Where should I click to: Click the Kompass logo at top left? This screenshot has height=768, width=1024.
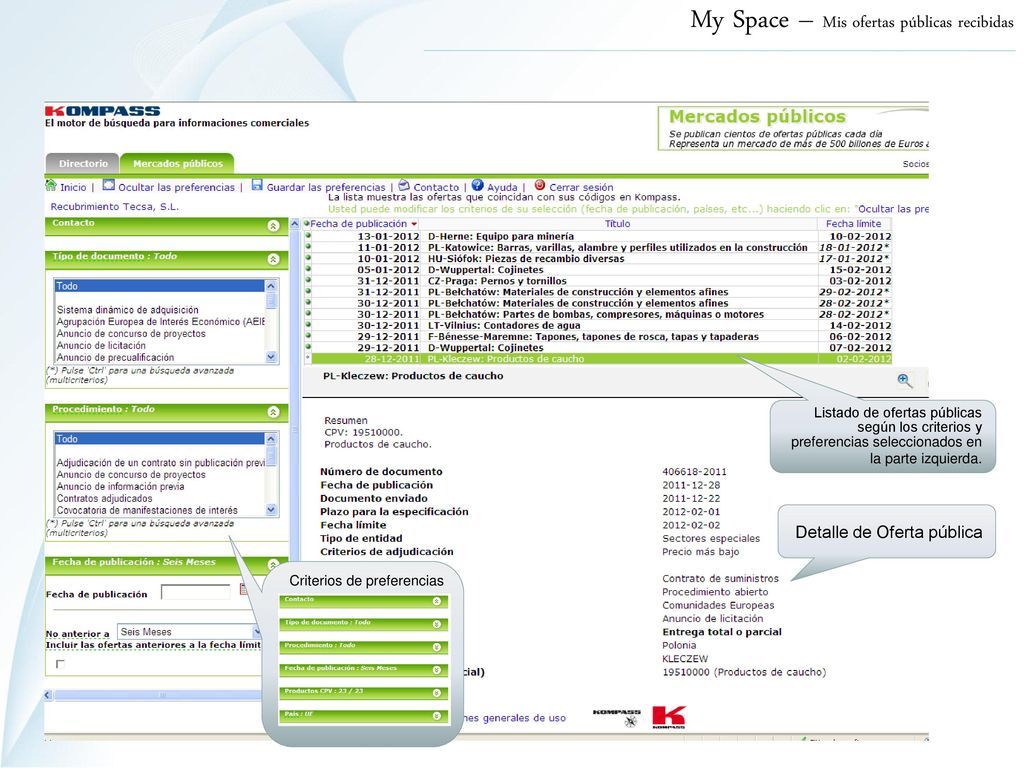(x=103, y=111)
